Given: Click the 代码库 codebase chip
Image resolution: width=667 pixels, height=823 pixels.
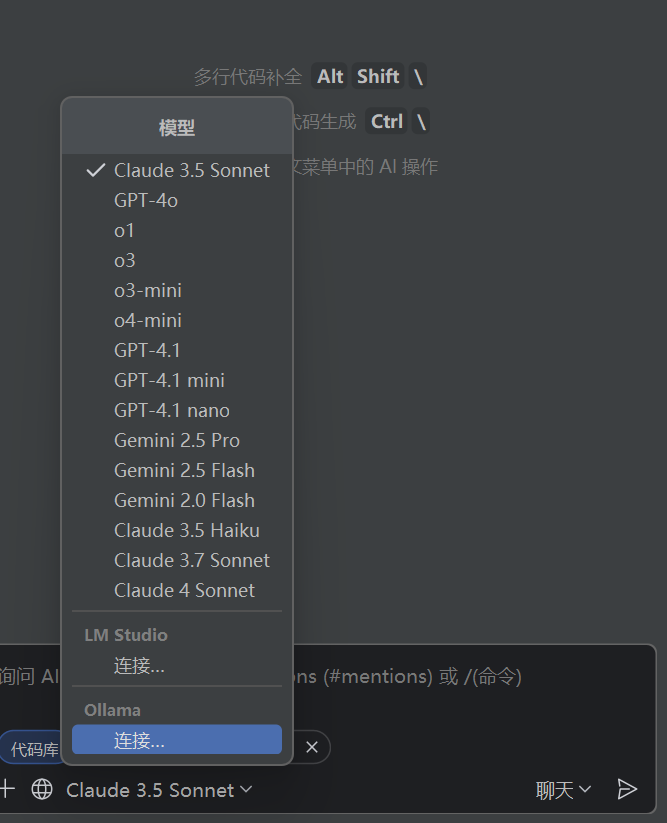Looking at the screenshot, I should pyautogui.click(x=34, y=749).
